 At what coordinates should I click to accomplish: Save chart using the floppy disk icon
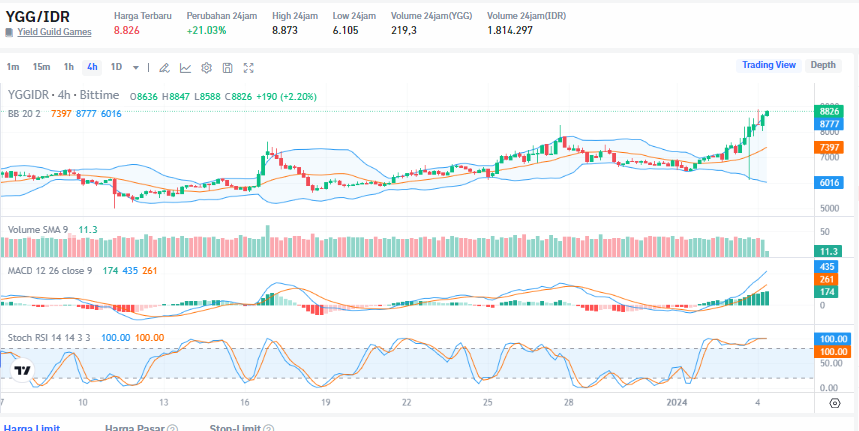(227, 68)
